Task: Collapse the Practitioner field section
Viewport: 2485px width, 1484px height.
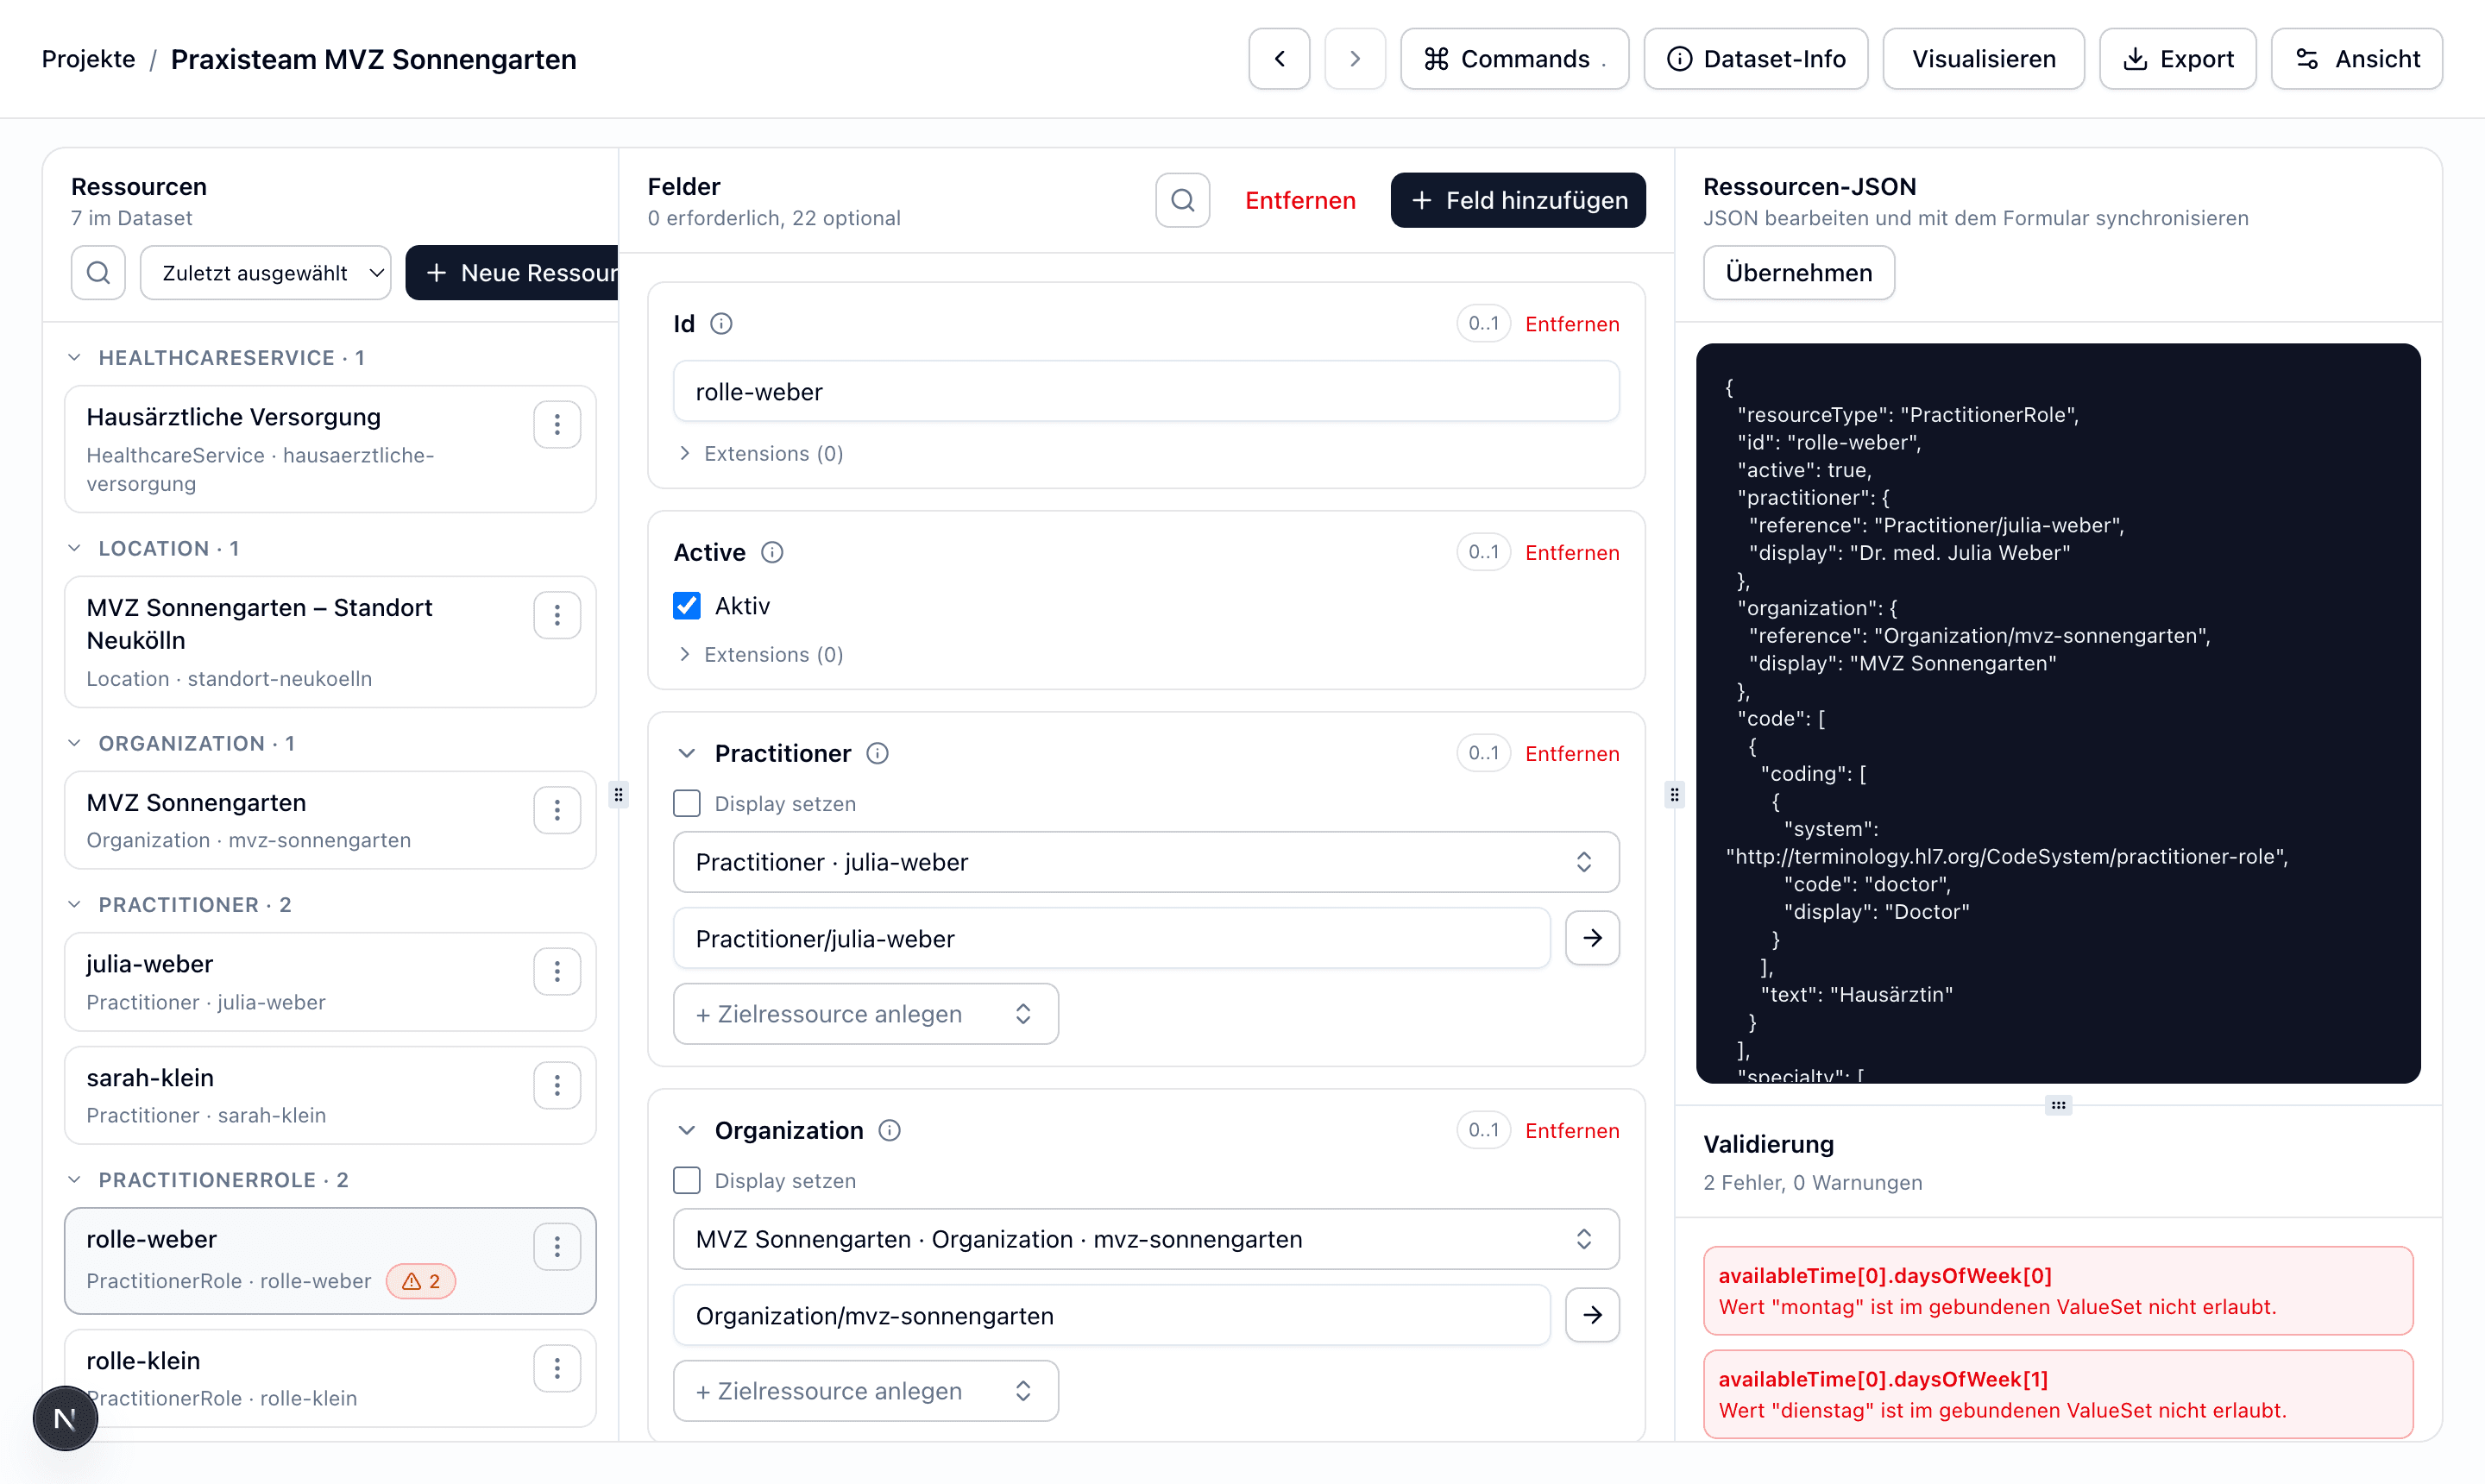Action: click(x=687, y=754)
